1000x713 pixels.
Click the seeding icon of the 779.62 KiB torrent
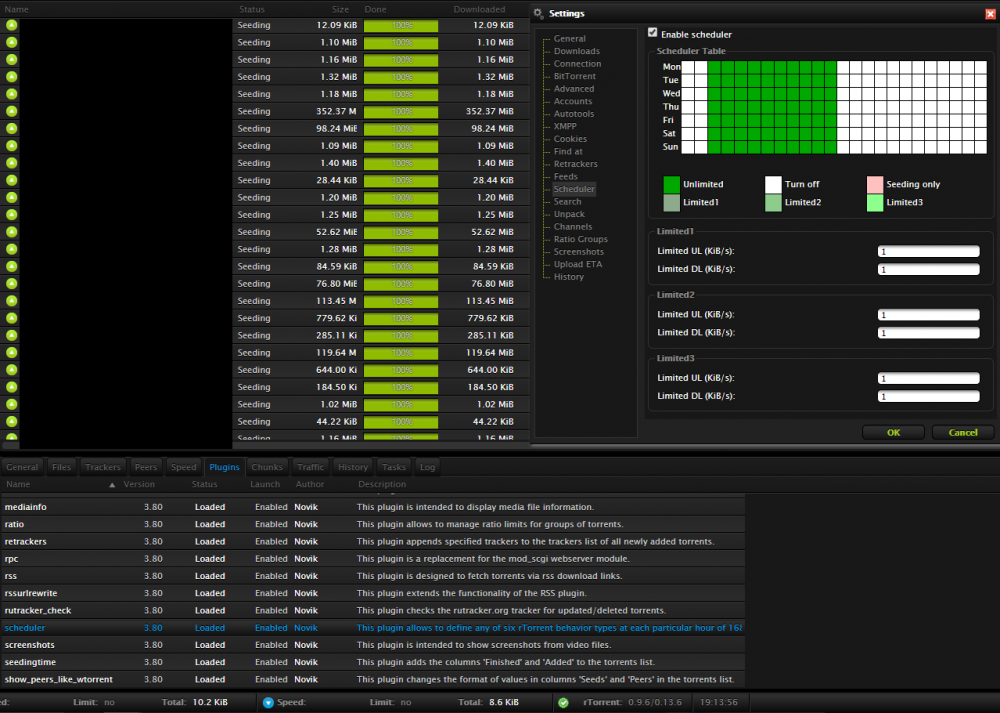tap(11, 318)
